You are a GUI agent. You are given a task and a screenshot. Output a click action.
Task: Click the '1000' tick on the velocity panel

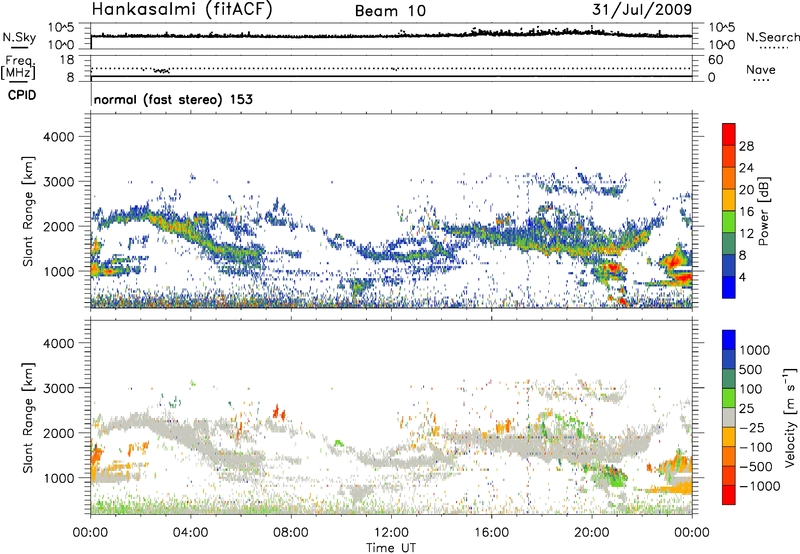click(x=58, y=478)
